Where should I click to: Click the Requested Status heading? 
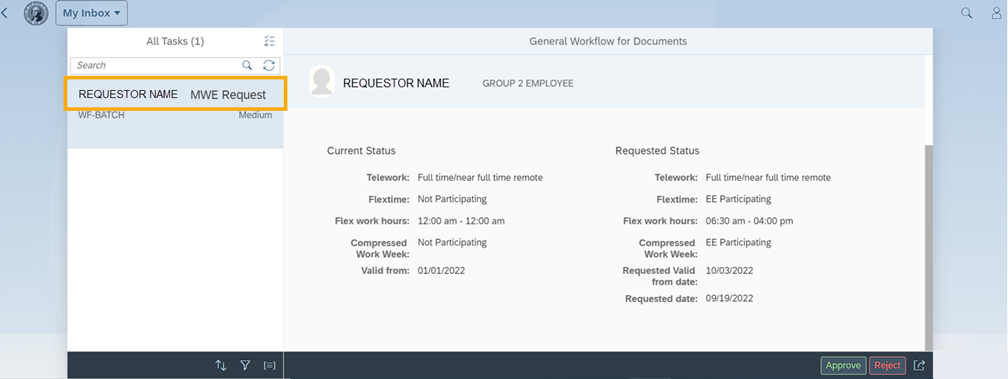[657, 151]
